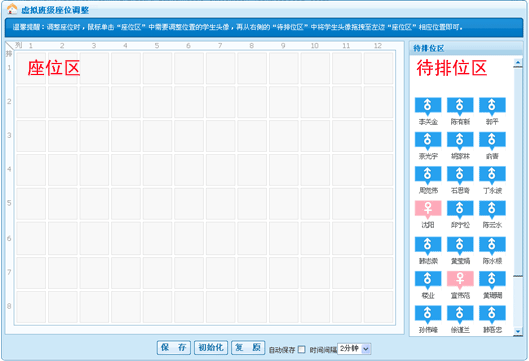The height and width of the screenshot is (361, 529).
Task: Click scroll-up arrow of waiting area list
Action: (x=518, y=62)
